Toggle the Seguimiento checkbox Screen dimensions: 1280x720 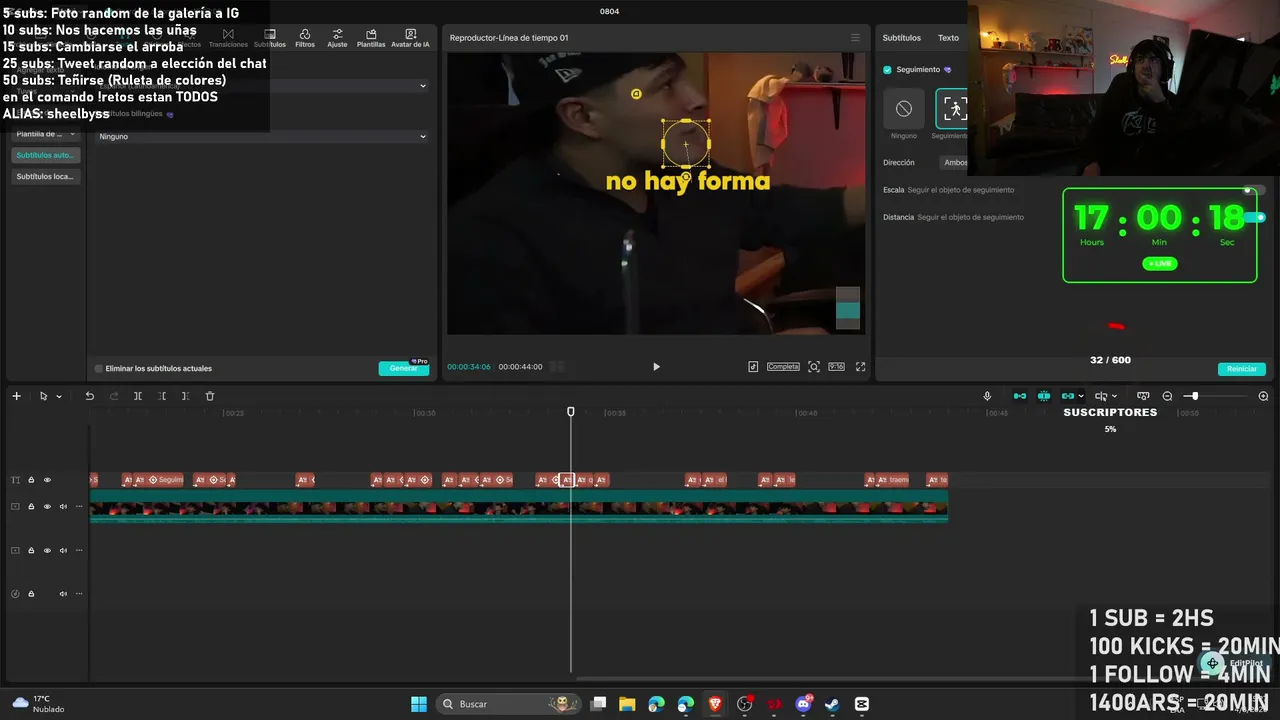pyautogui.click(x=887, y=70)
